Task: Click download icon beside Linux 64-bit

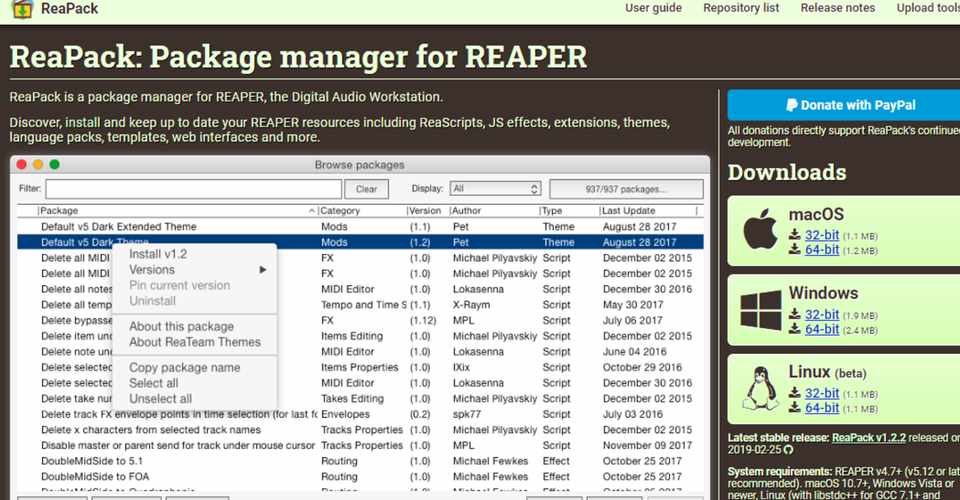Action: pos(795,408)
